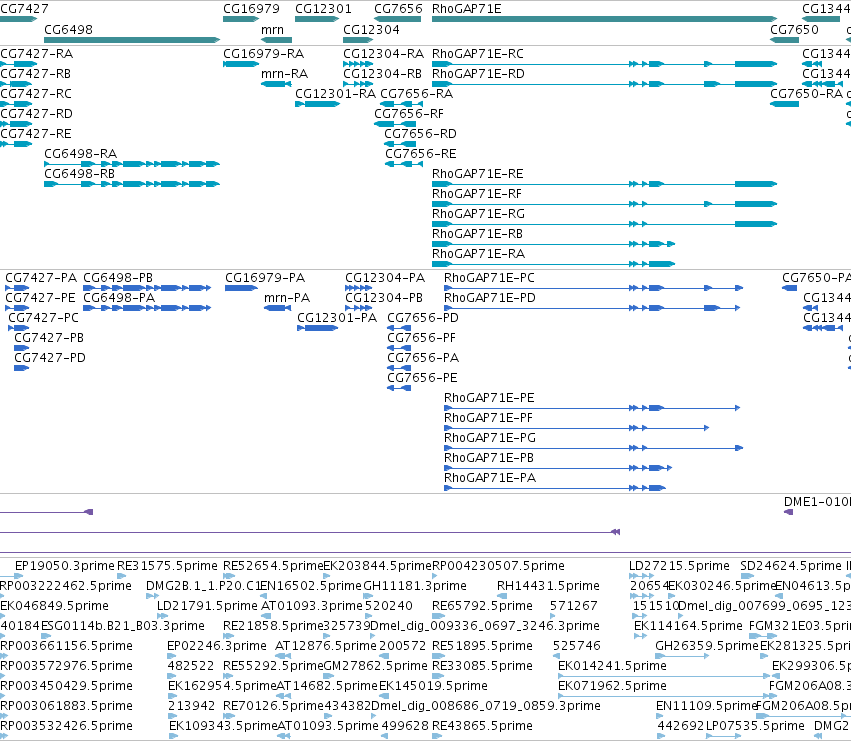Click protein CG7427-PD label
The image size is (851, 741).
click(x=50, y=358)
